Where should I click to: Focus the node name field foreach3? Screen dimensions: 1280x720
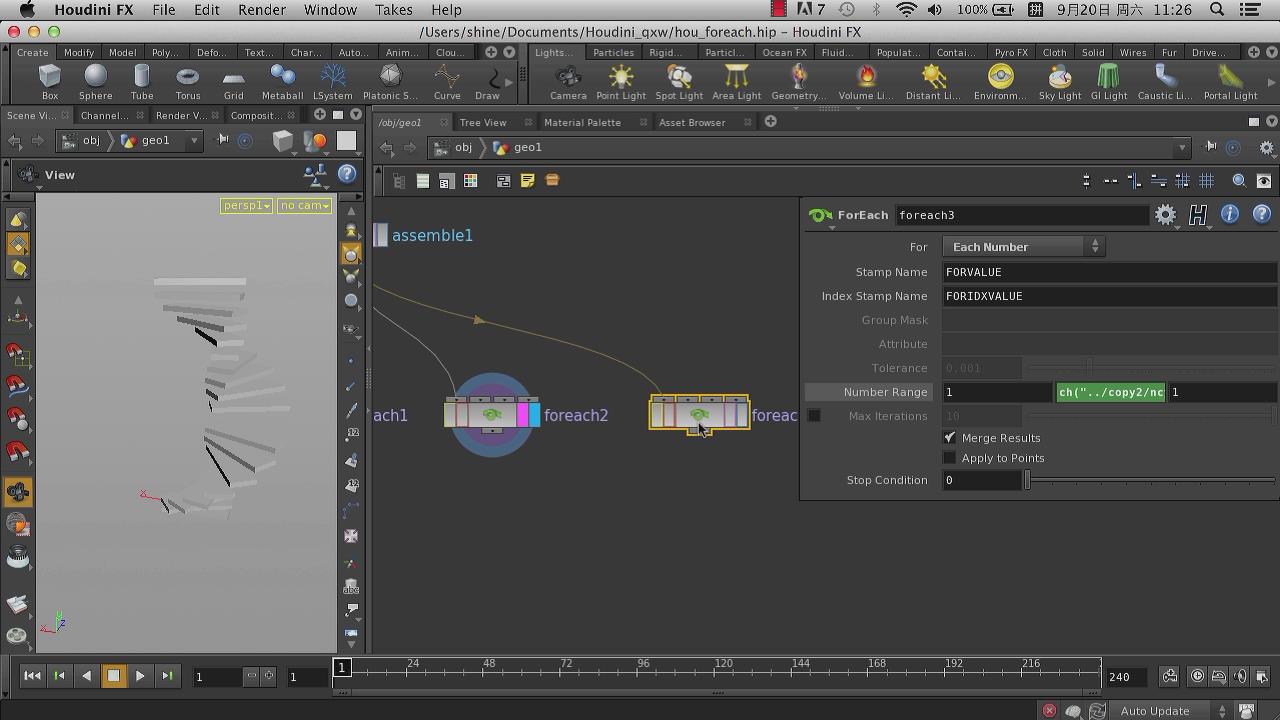(1021, 215)
